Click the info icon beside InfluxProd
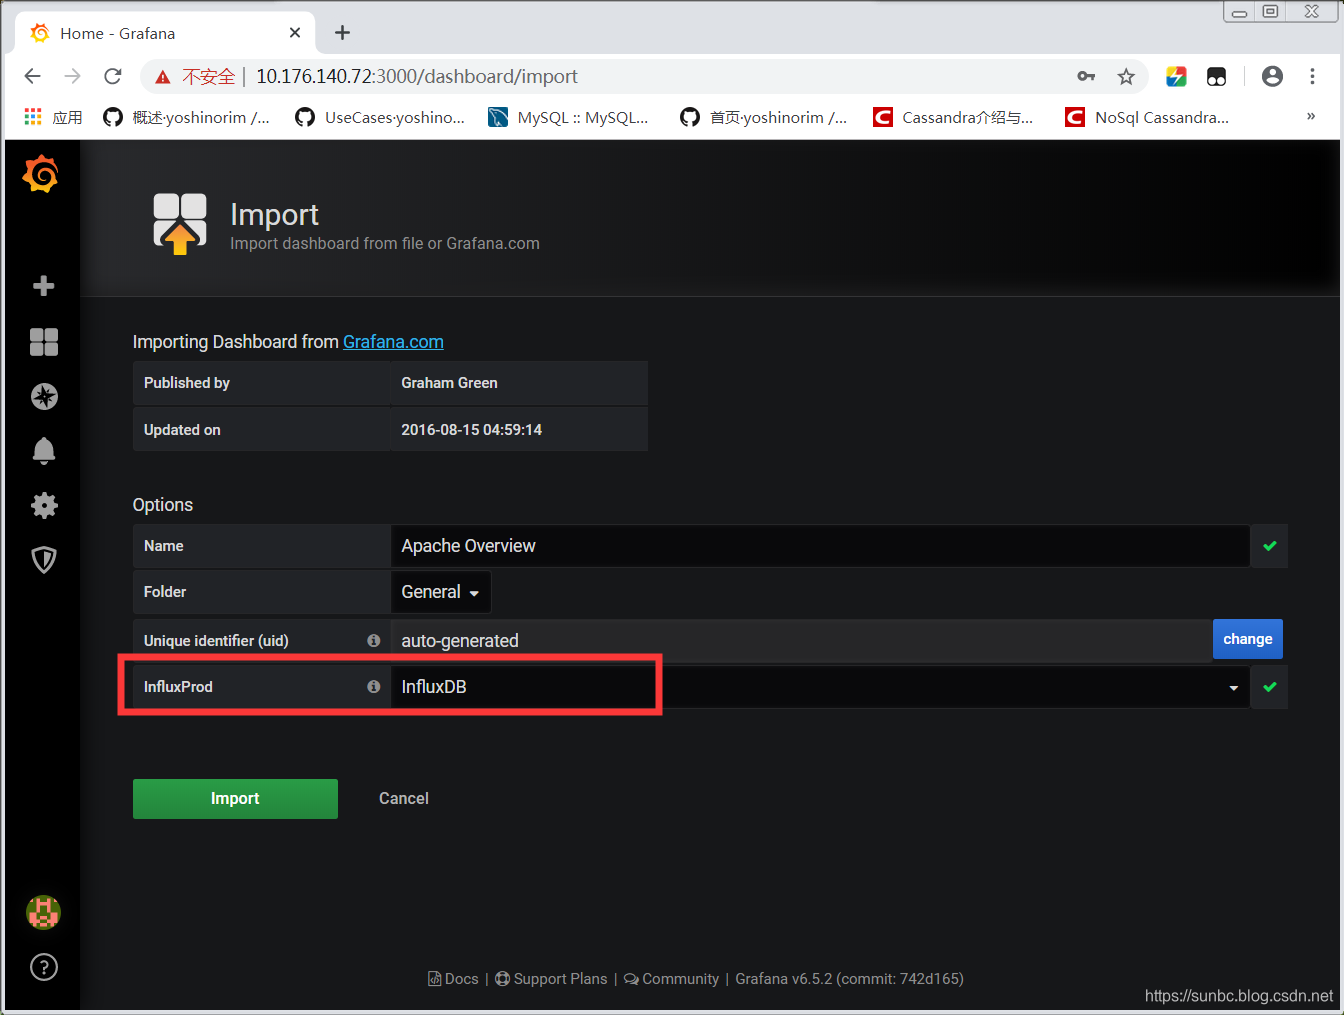Image resolution: width=1344 pixels, height=1015 pixels. pyautogui.click(x=373, y=686)
